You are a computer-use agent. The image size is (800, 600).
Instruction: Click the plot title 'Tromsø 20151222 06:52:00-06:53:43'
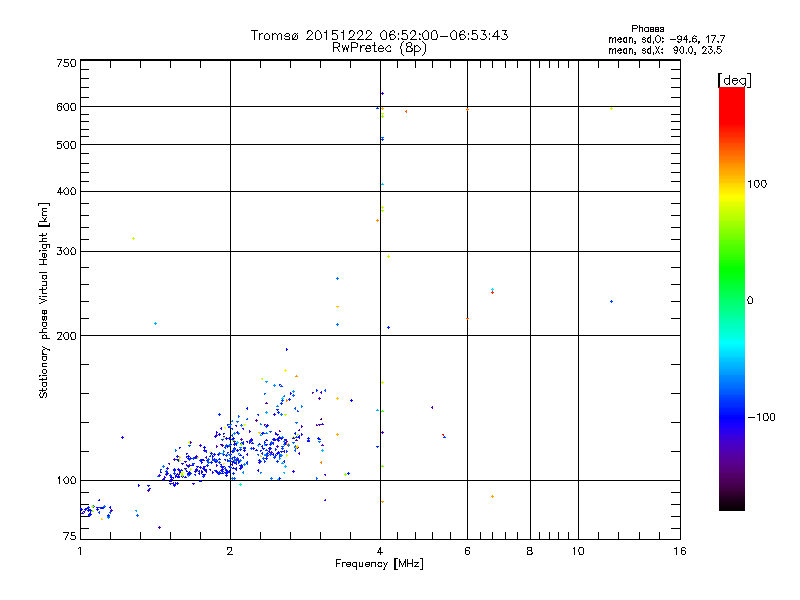click(x=379, y=35)
